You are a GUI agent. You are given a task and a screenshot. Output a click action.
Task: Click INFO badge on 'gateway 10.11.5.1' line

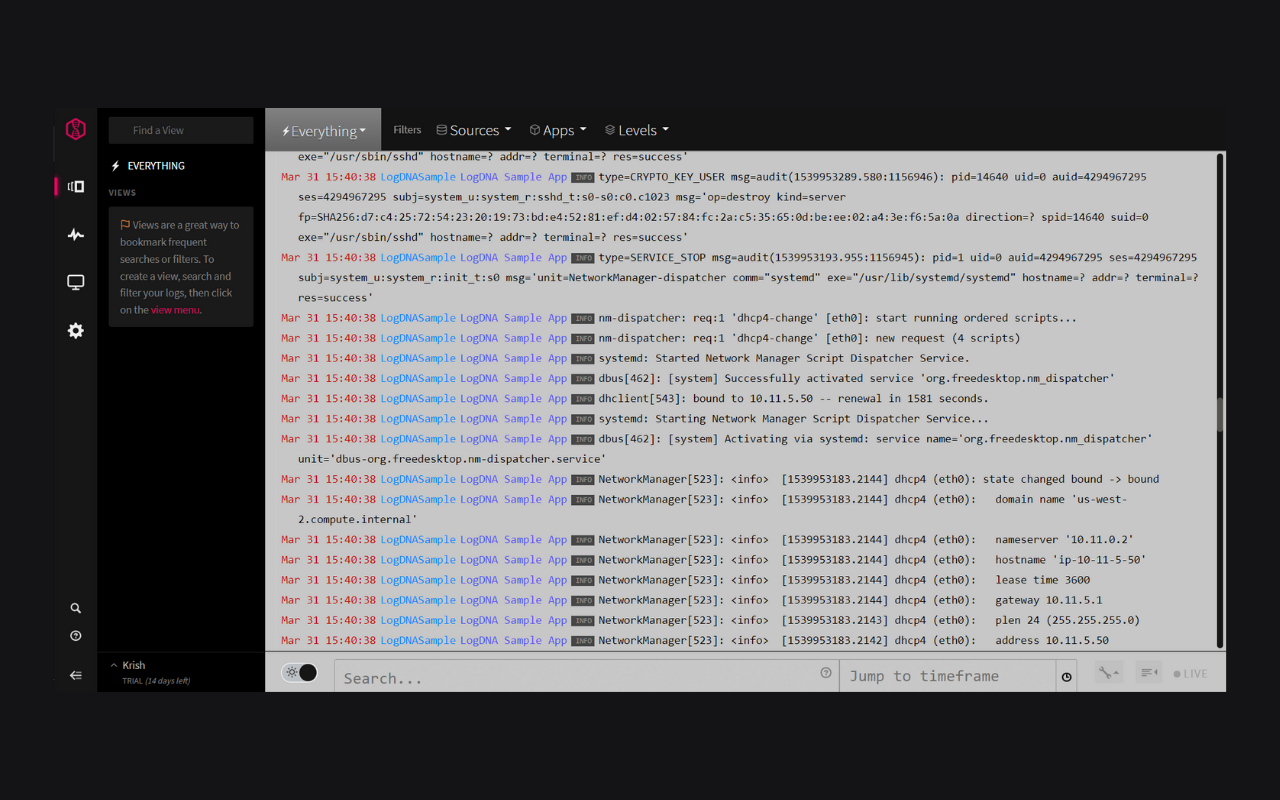click(583, 600)
